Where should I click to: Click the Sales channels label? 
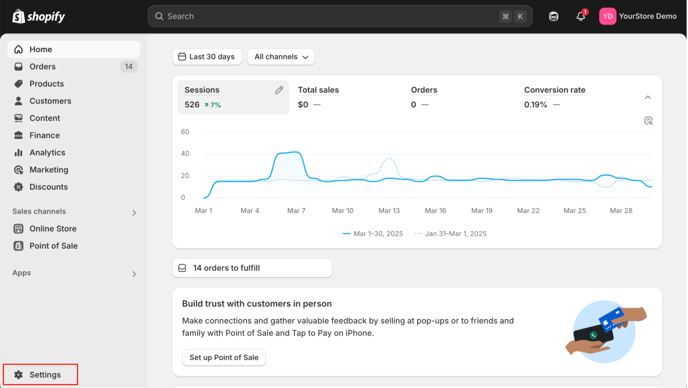(39, 212)
